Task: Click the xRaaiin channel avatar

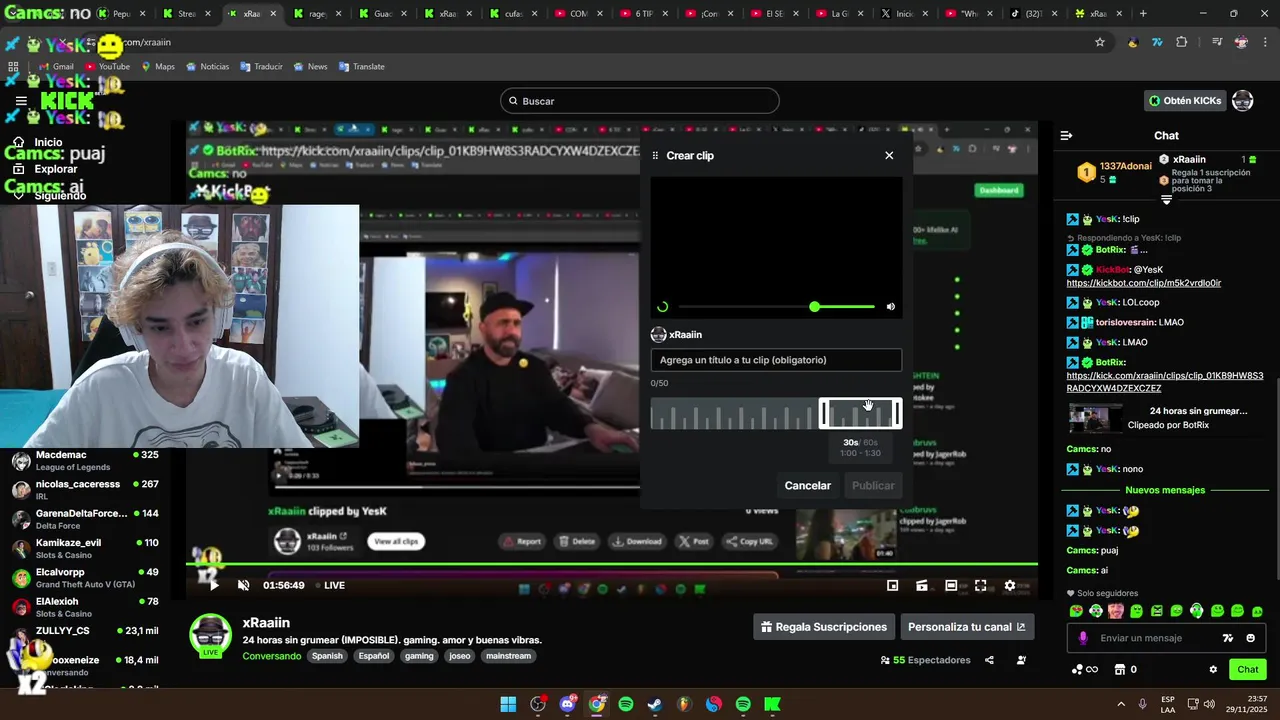Action: coord(211,635)
